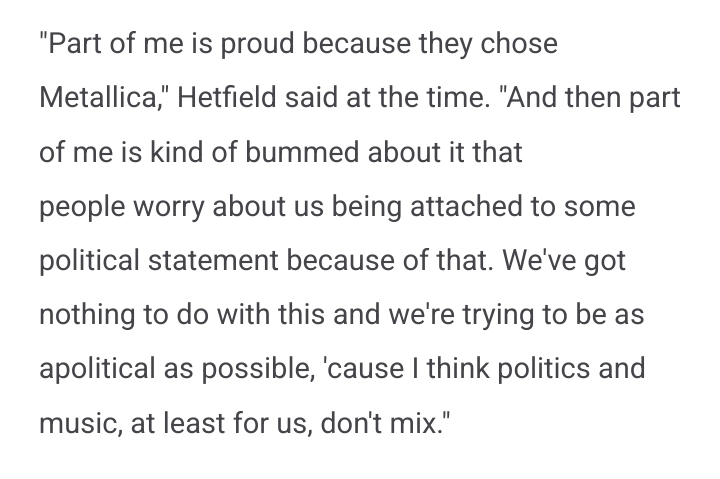Click the word "trying" in the sixth line
This screenshot has width=720, height=479.
coord(498,316)
